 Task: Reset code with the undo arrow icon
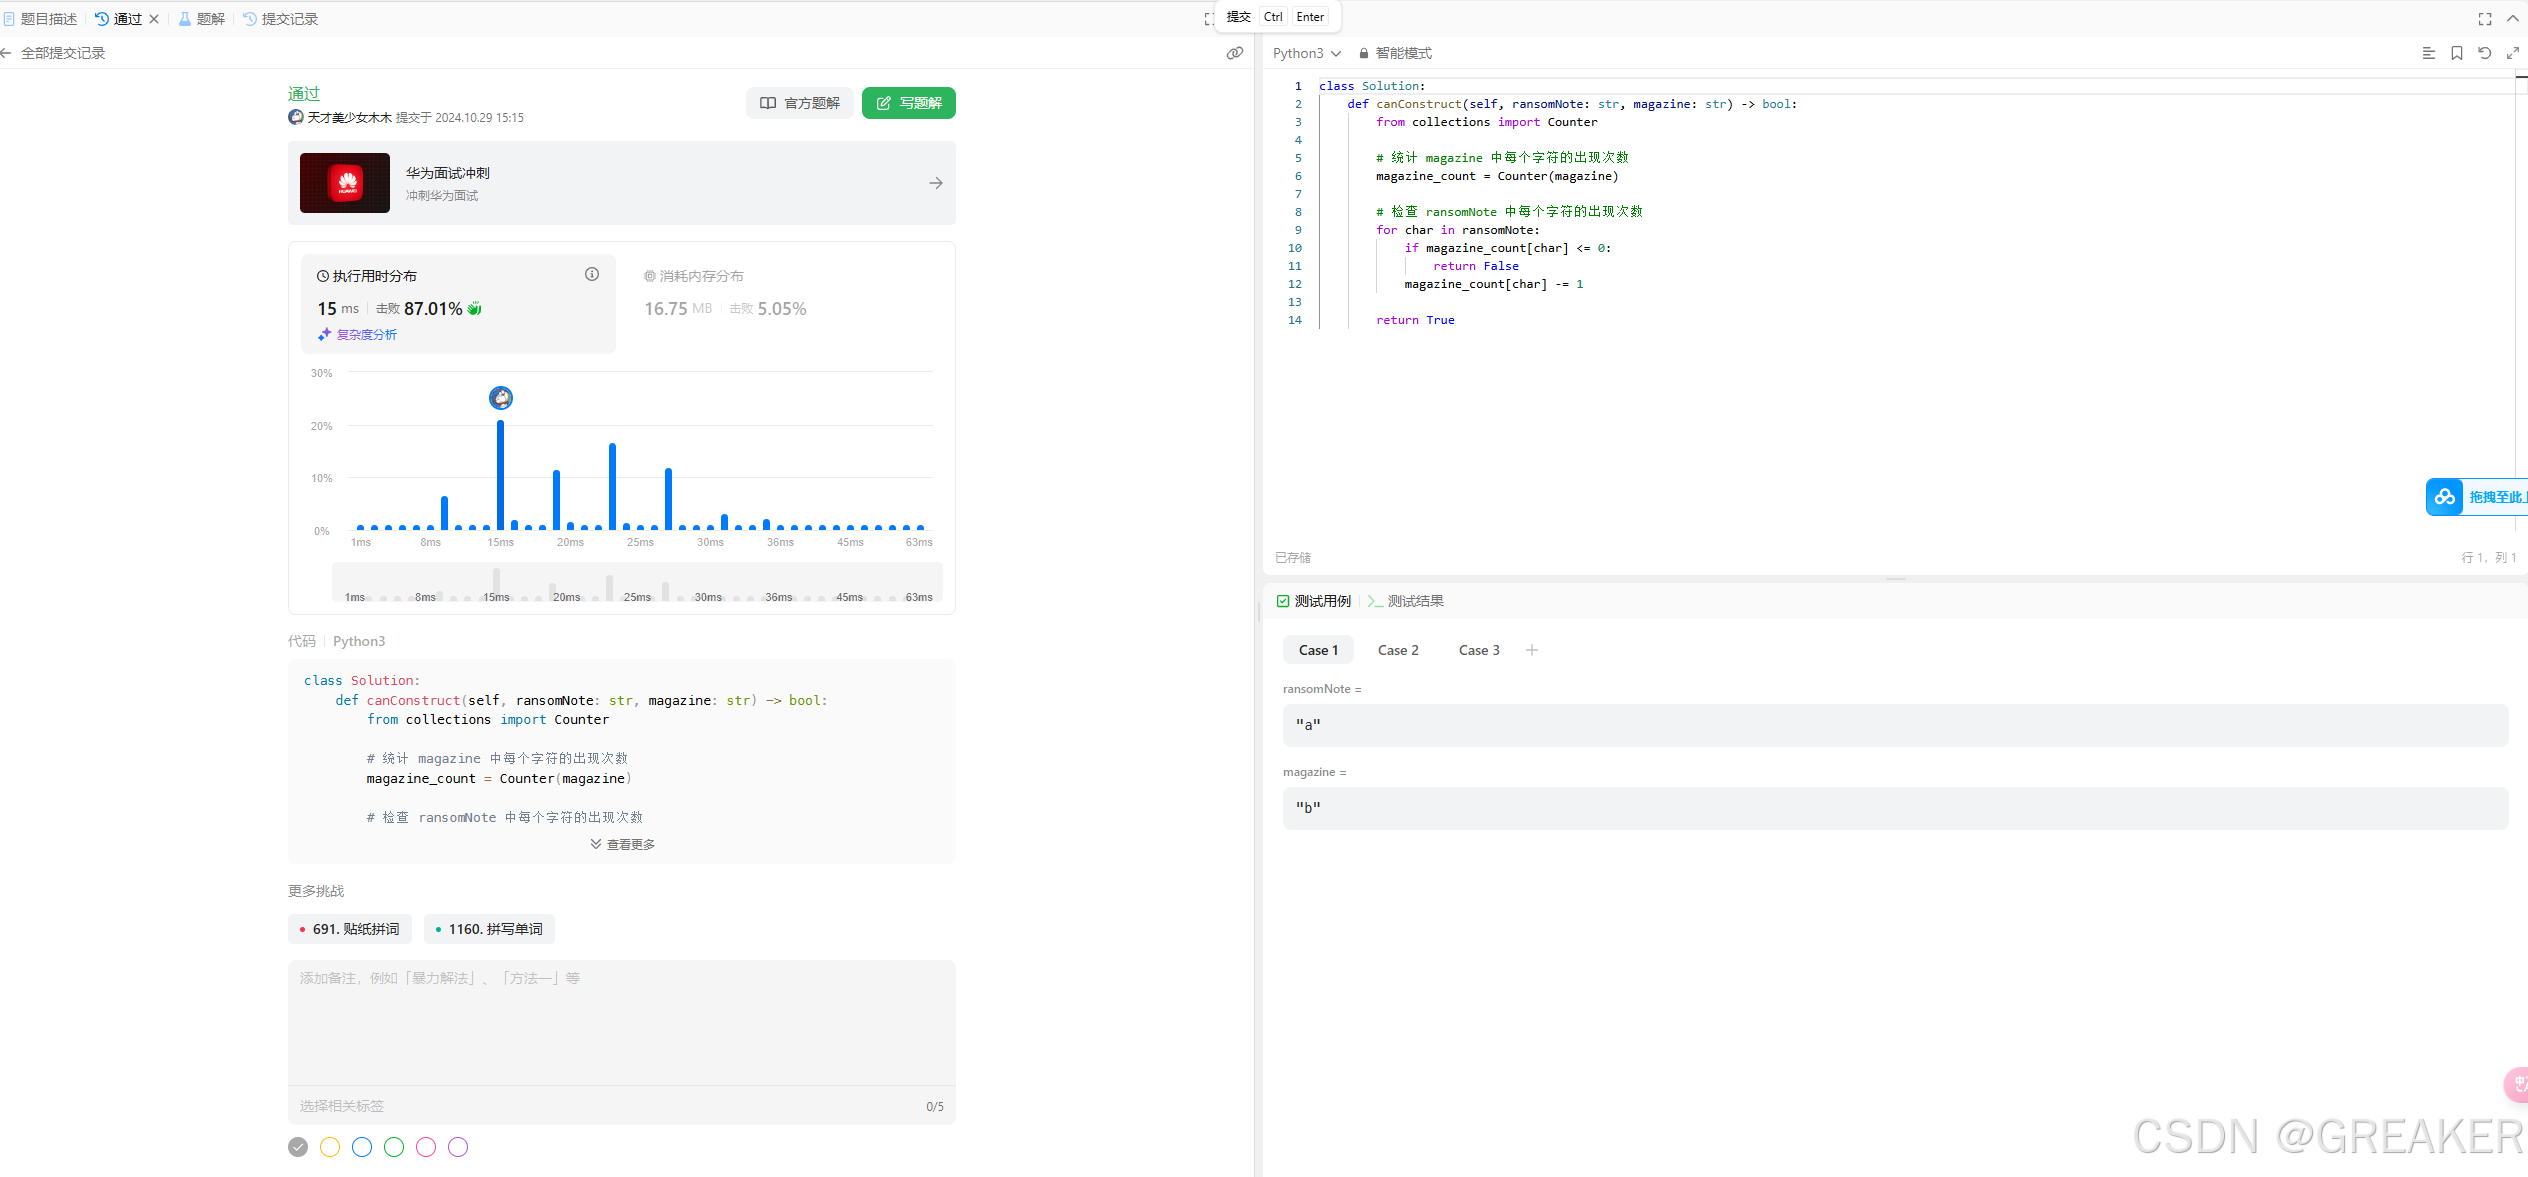[2484, 53]
